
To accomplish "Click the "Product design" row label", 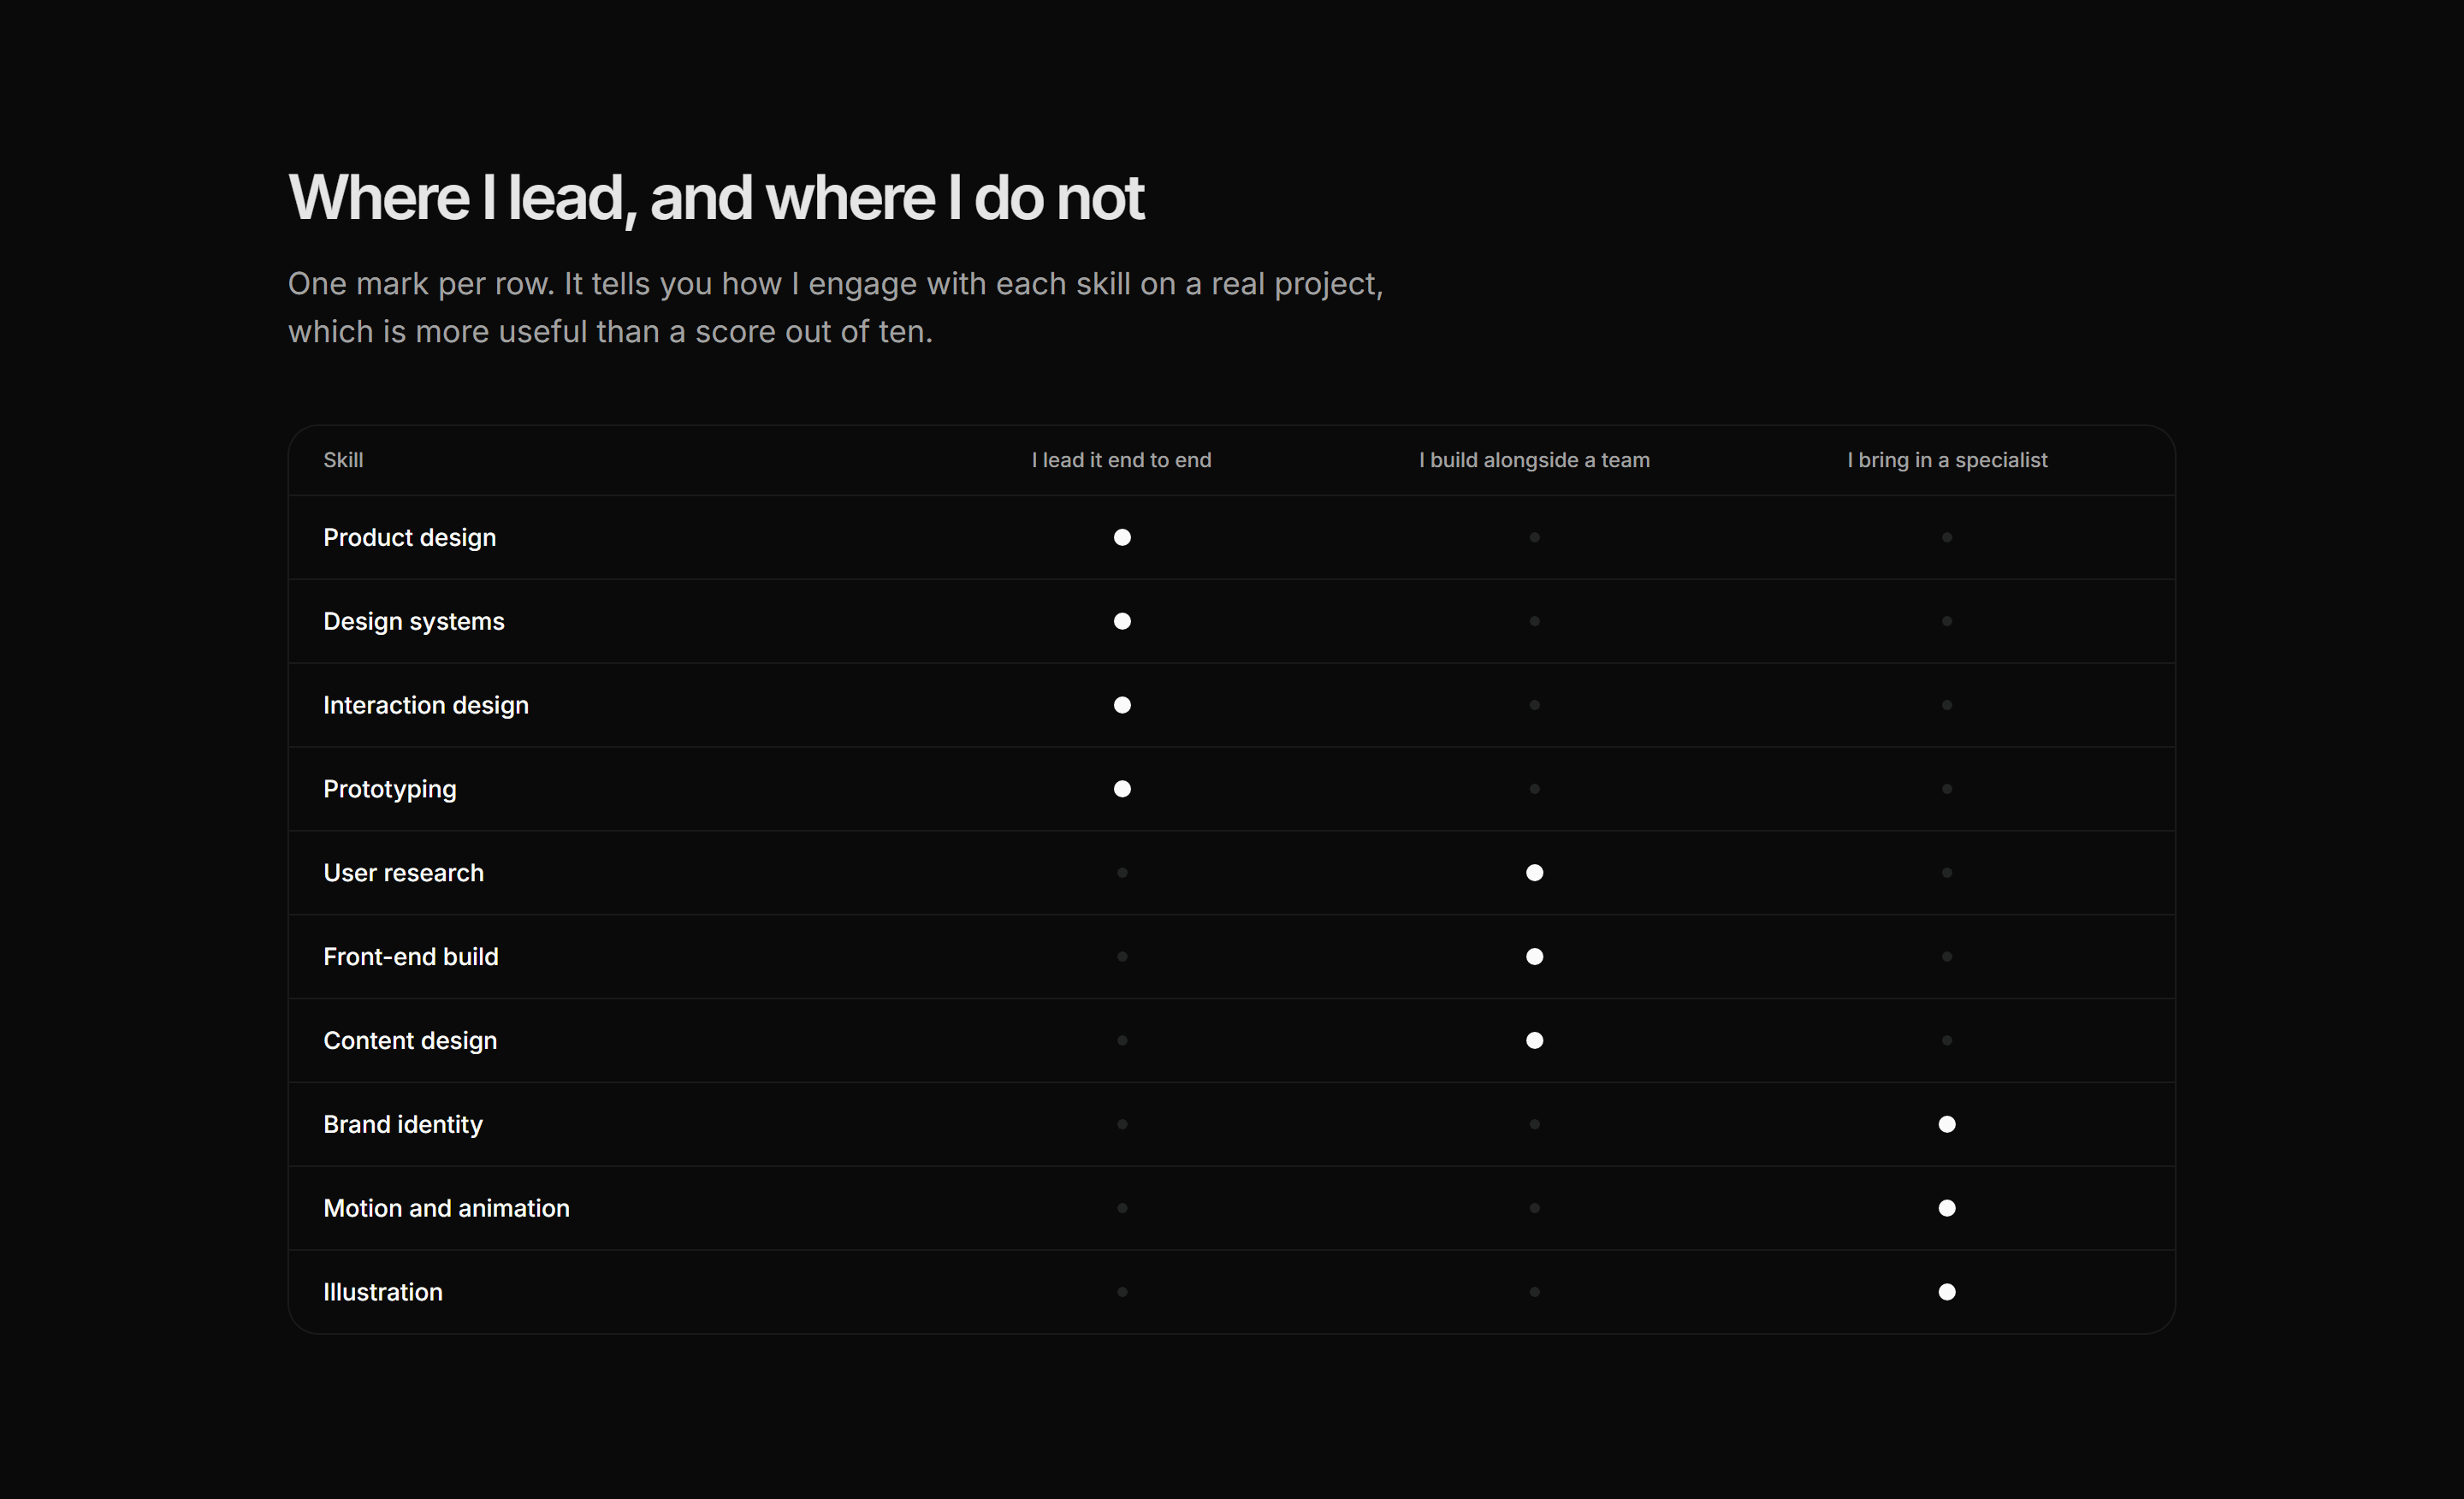I will 409,537.
